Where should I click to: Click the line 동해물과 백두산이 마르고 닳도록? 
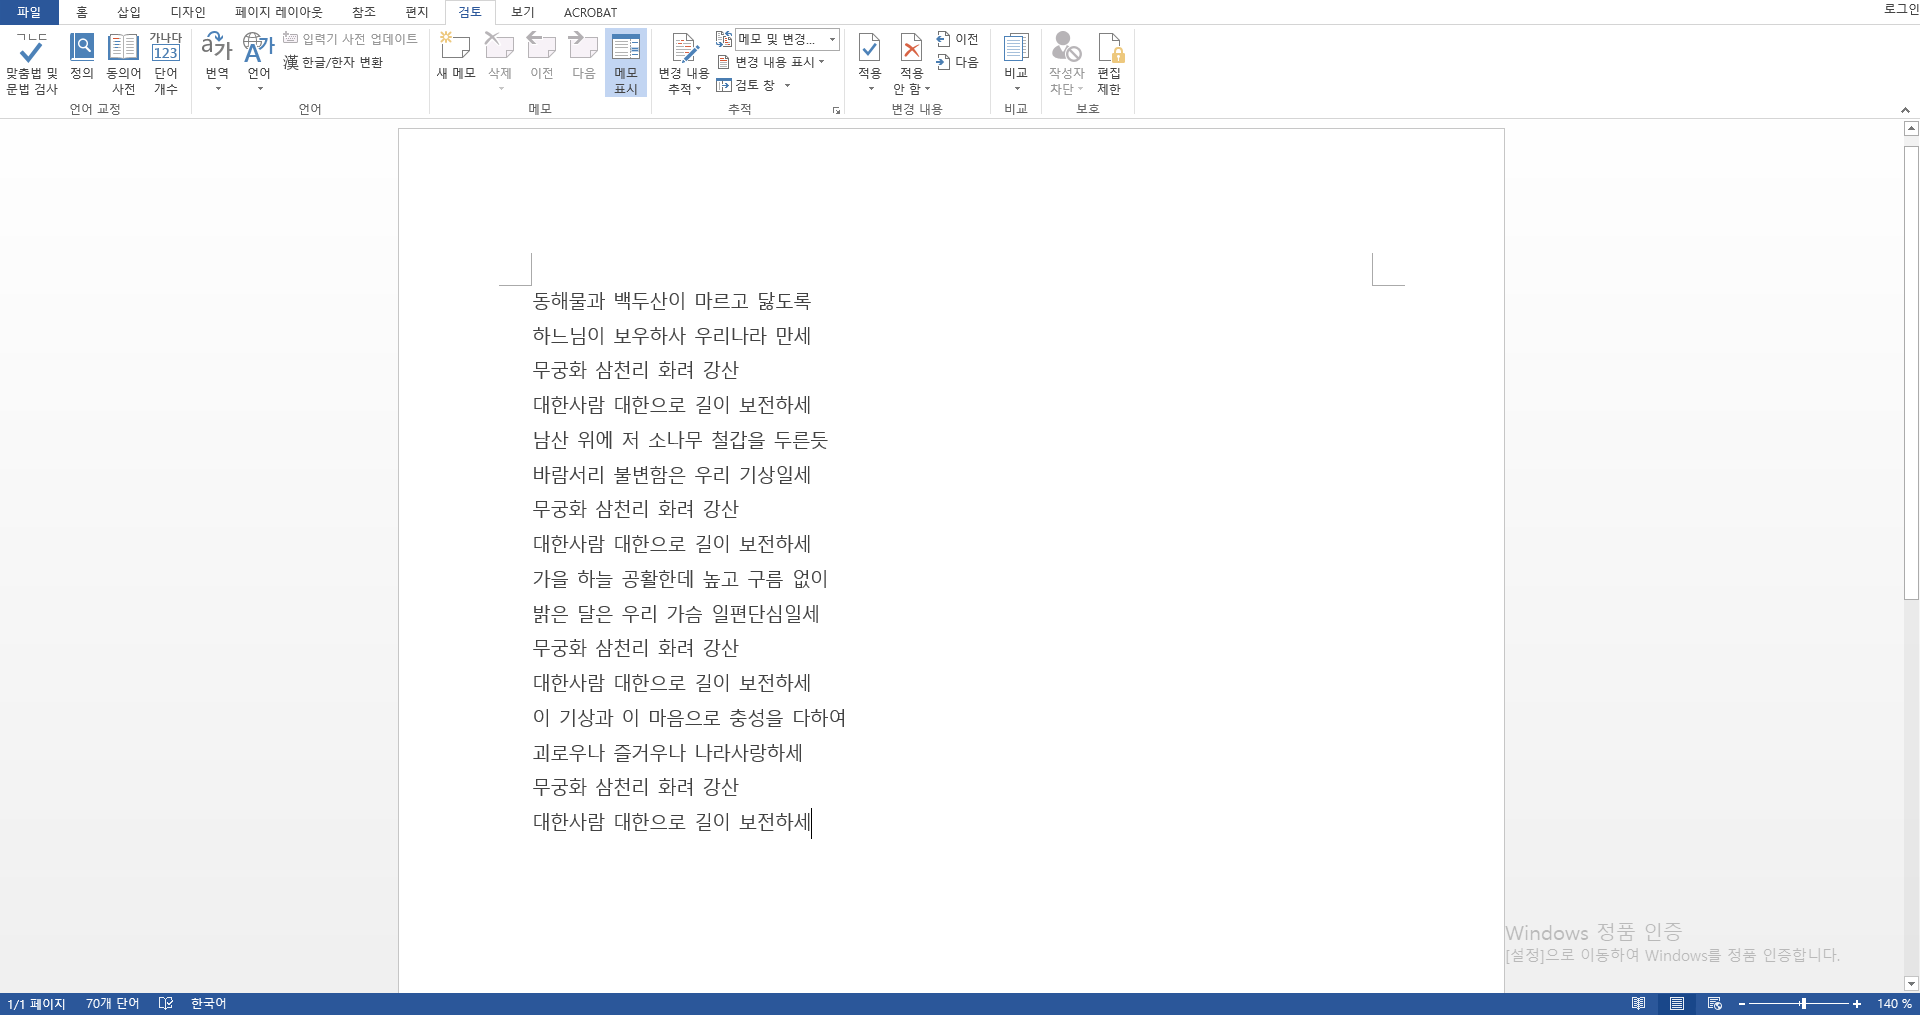click(672, 301)
